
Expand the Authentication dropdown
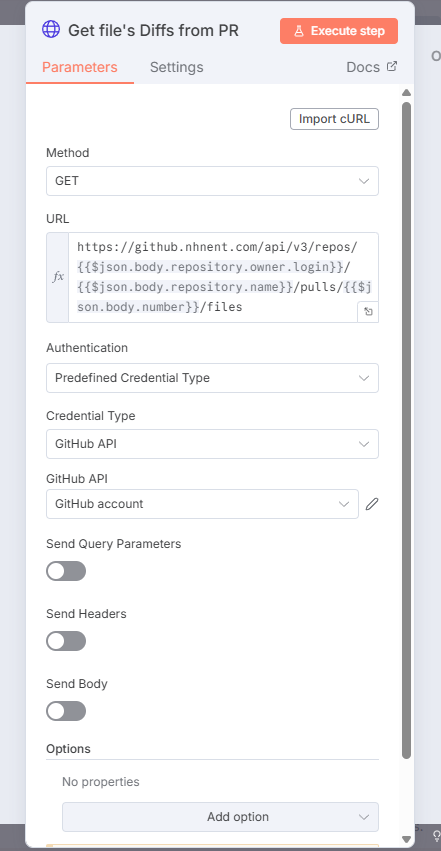pos(212,378)
